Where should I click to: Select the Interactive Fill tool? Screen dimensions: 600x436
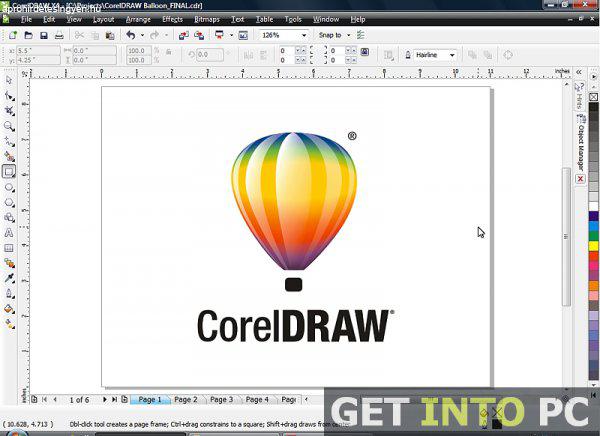click(9, 324)
